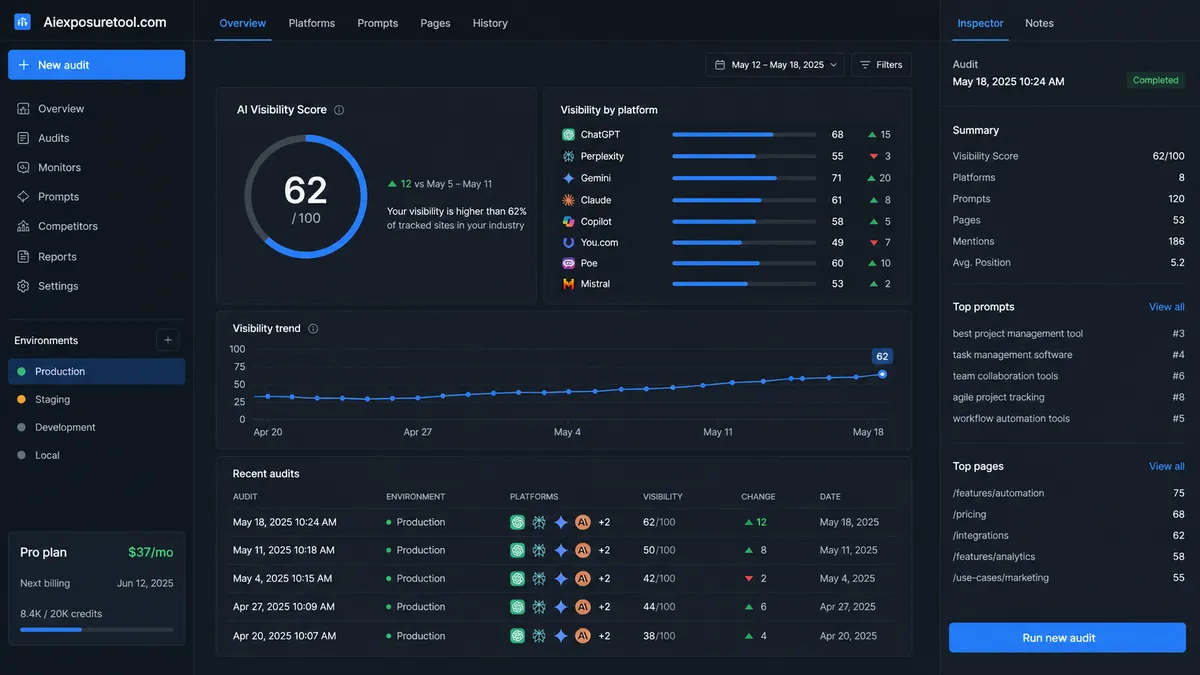Screen dimensions: 1200x675
Task: Switch to the History tab
Action: [490, 23]
